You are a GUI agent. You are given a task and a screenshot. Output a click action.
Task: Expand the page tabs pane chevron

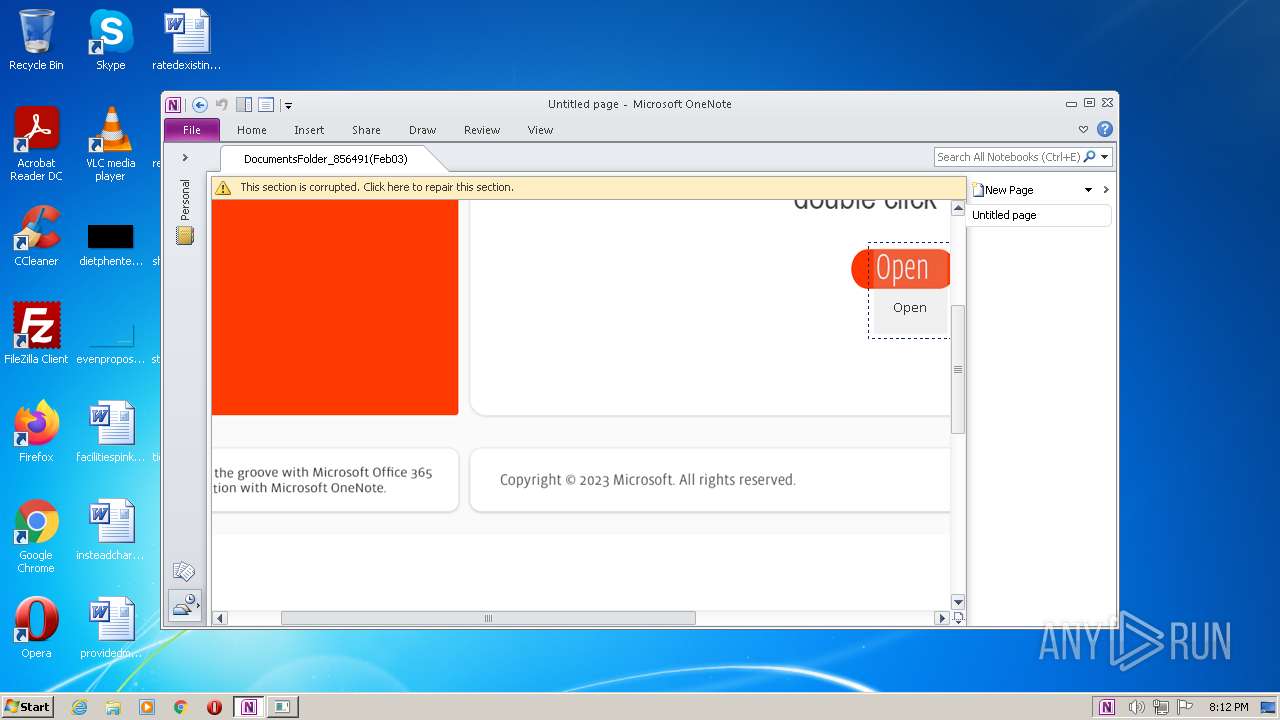[x=1106, y=190]
